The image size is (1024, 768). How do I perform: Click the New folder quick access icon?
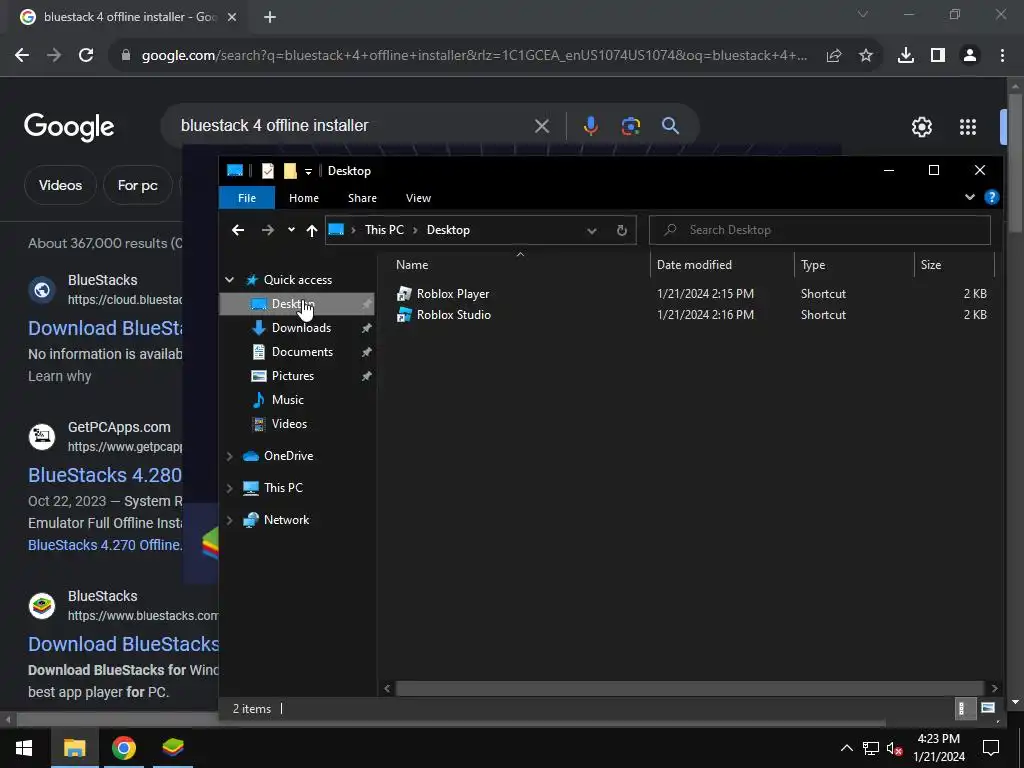(290, 171)
